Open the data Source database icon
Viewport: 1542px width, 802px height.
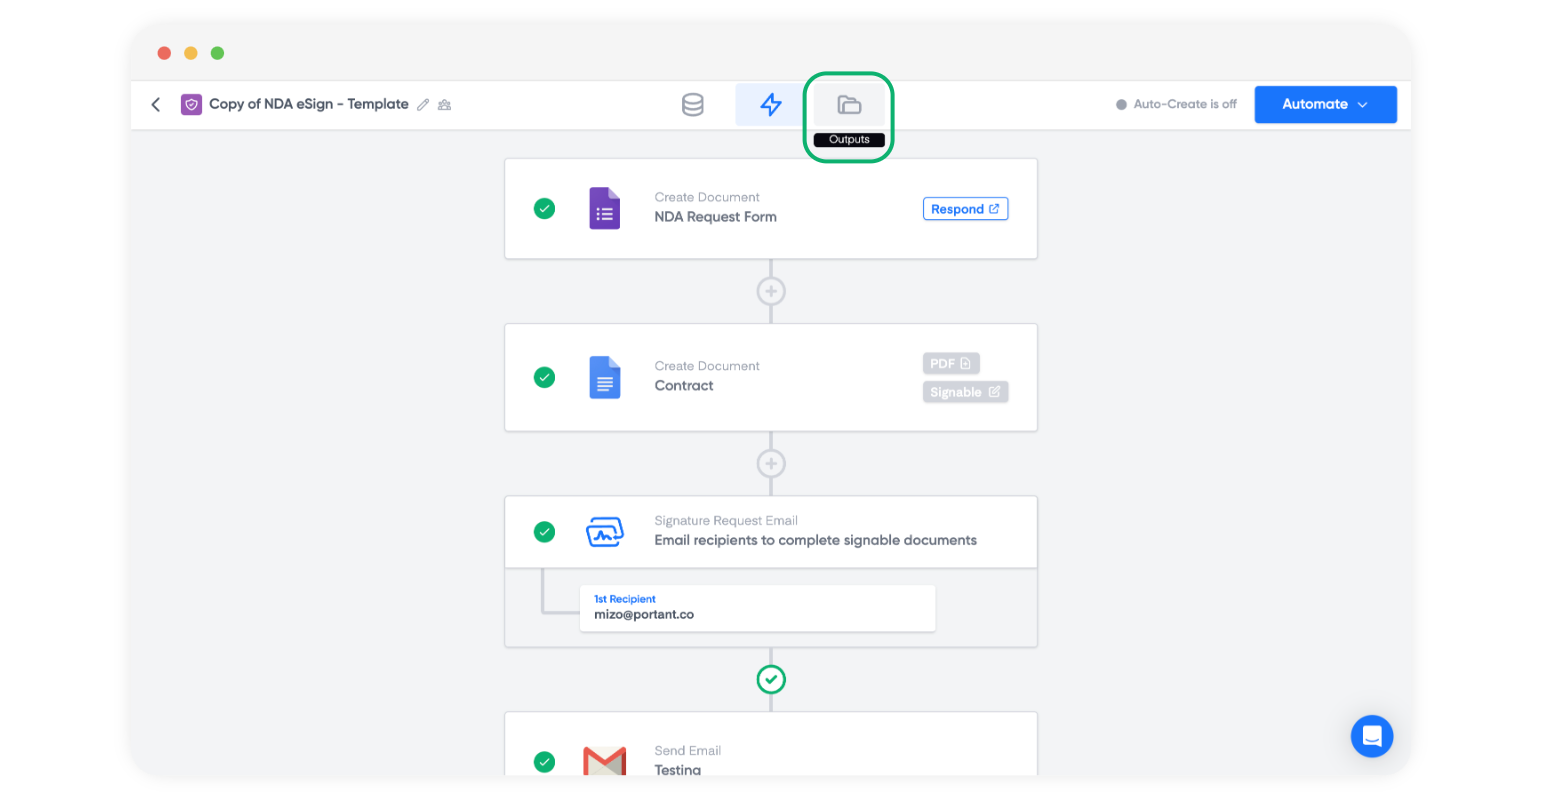[692, 105]
